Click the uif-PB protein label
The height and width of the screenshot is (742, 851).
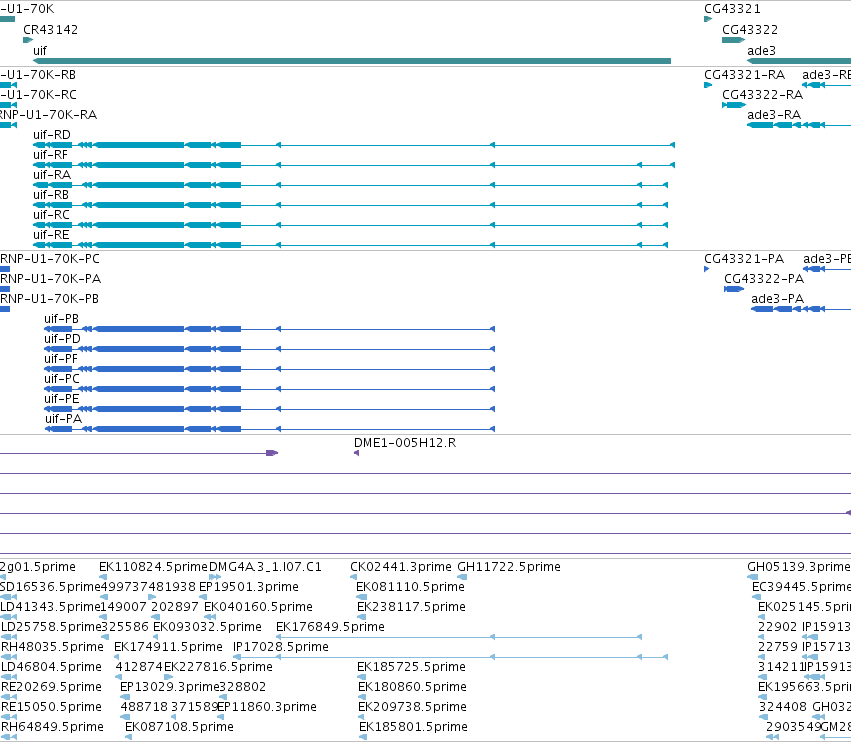[x=61, y=319]
